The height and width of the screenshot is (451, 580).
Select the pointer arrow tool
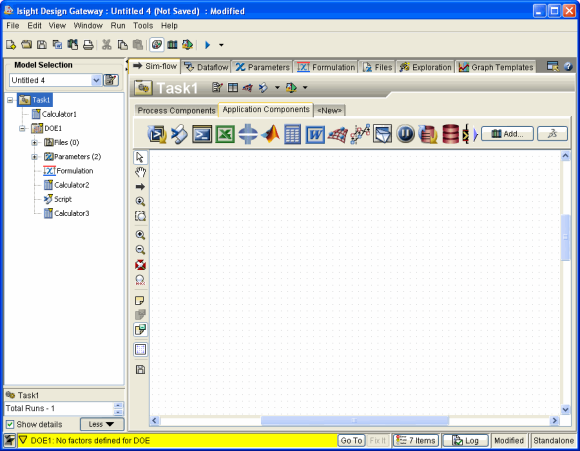click(140, 157)
